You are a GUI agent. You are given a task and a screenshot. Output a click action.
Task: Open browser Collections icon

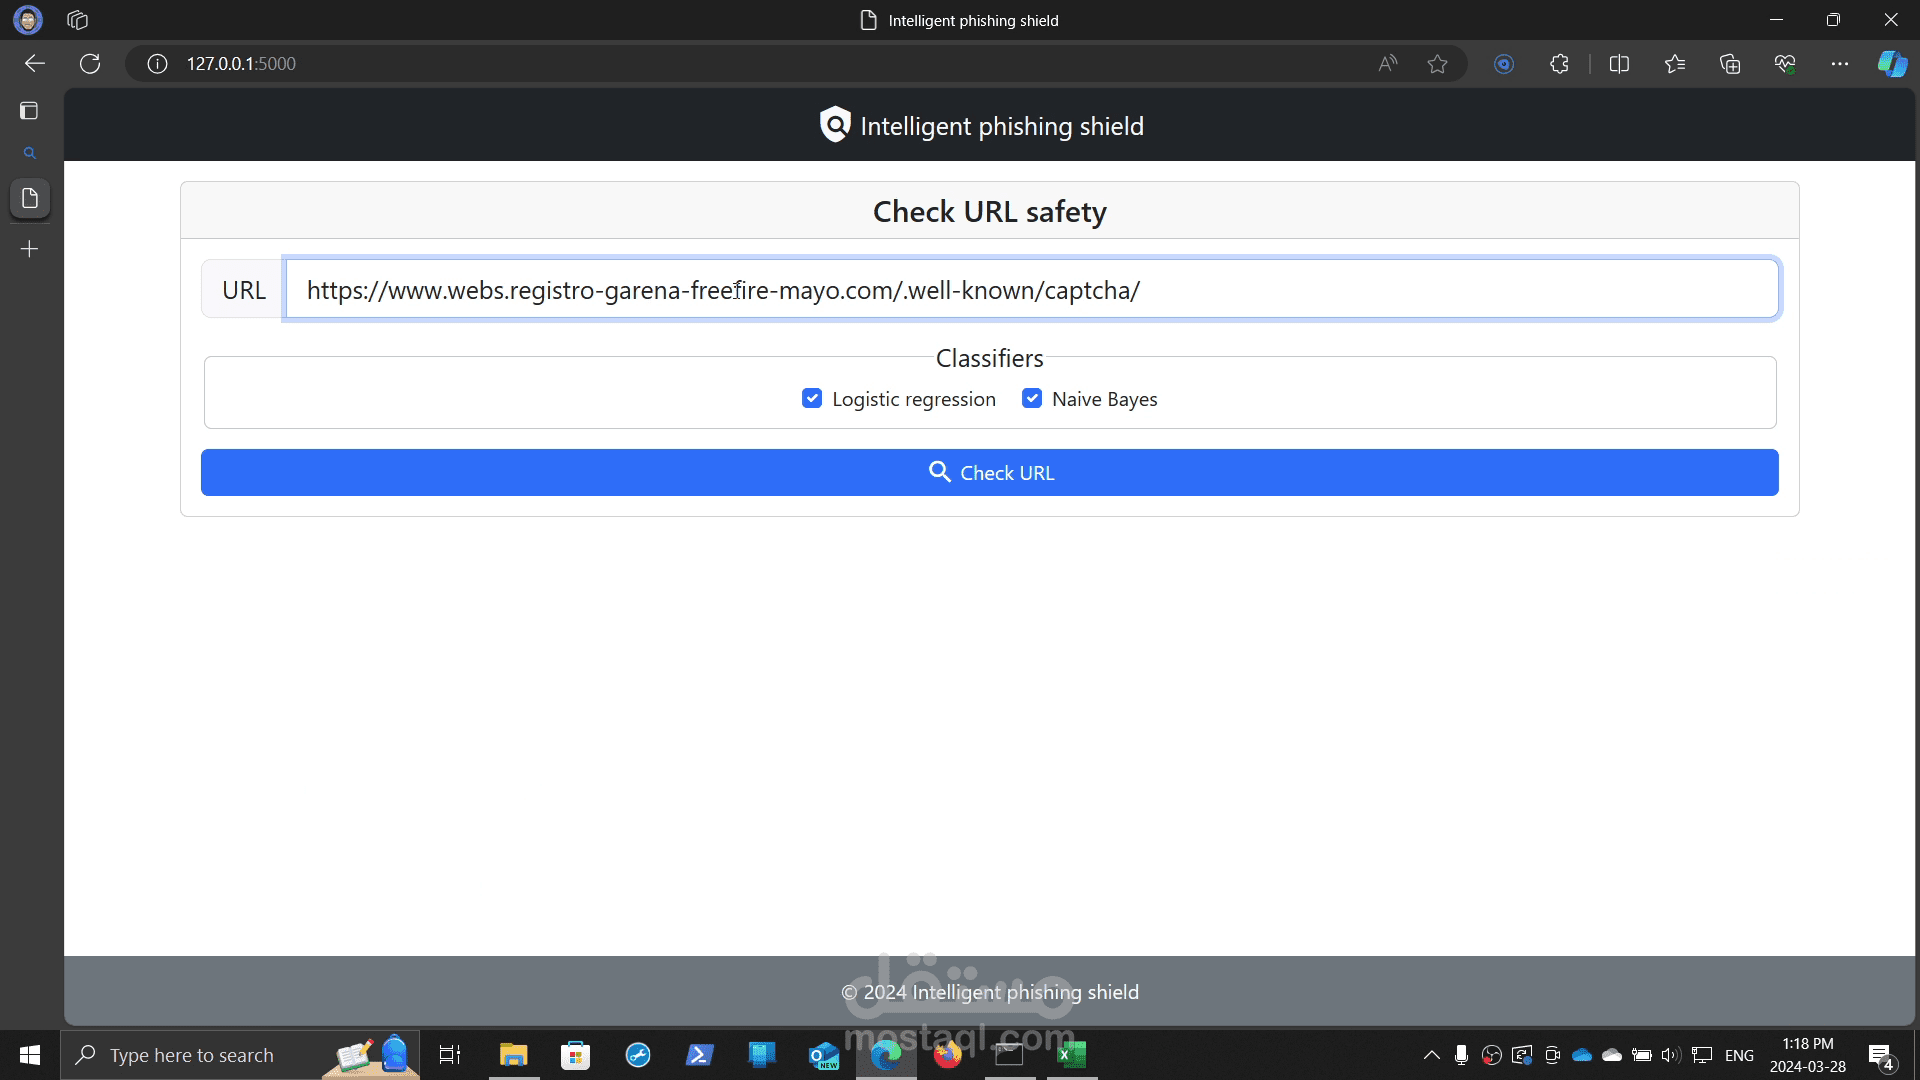tap(1730, 64)
